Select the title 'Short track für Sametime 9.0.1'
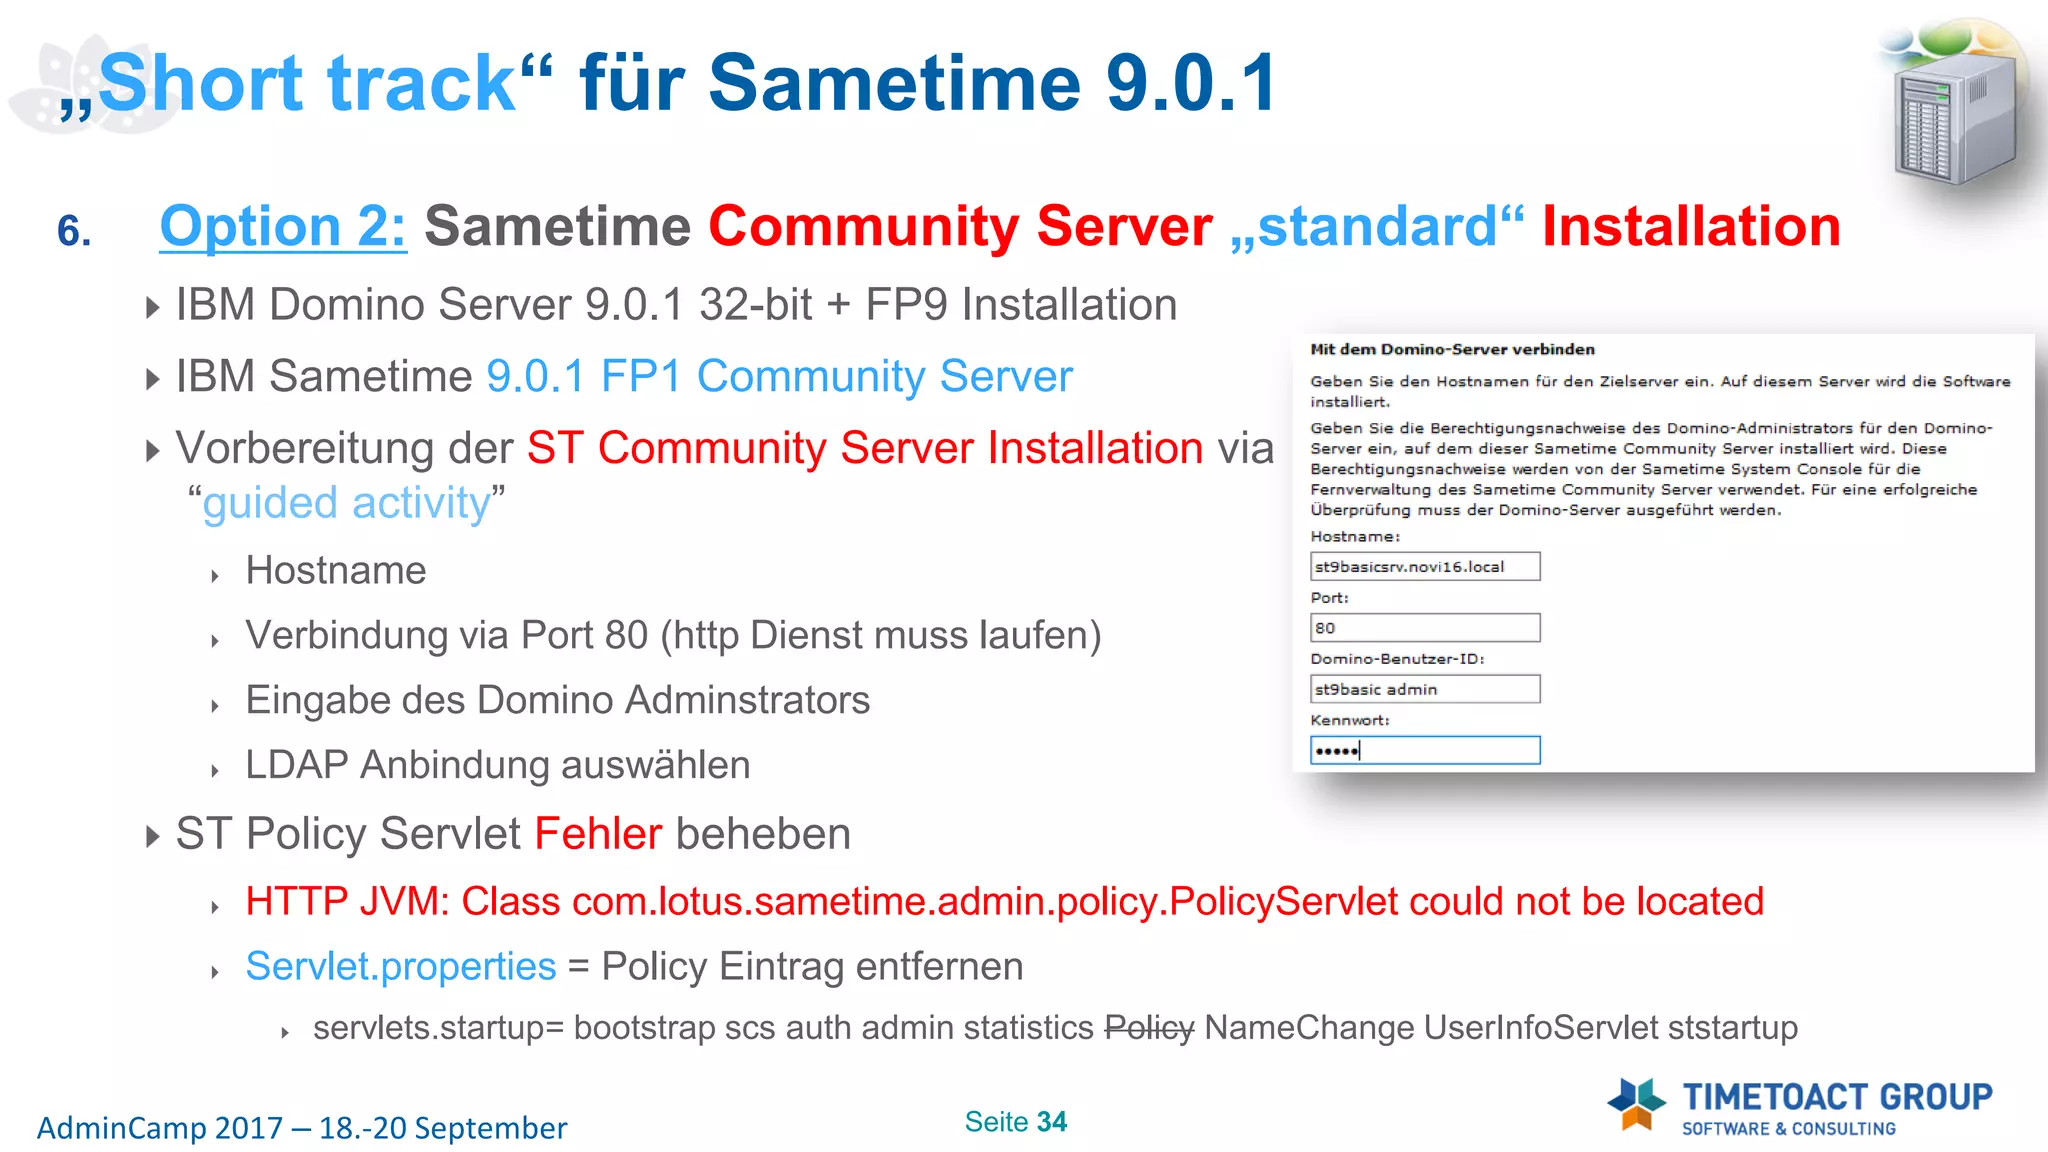Viewport: 2048px width, 1152px height. (x=668, y=83)
